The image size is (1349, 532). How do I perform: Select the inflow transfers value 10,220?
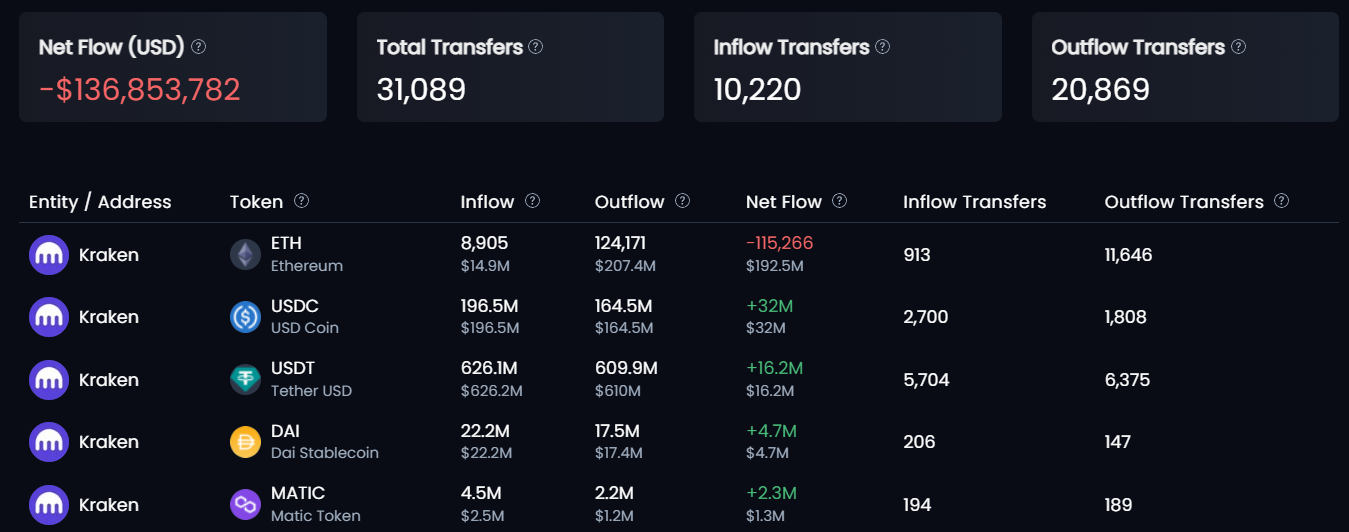(x=757, y=90)
